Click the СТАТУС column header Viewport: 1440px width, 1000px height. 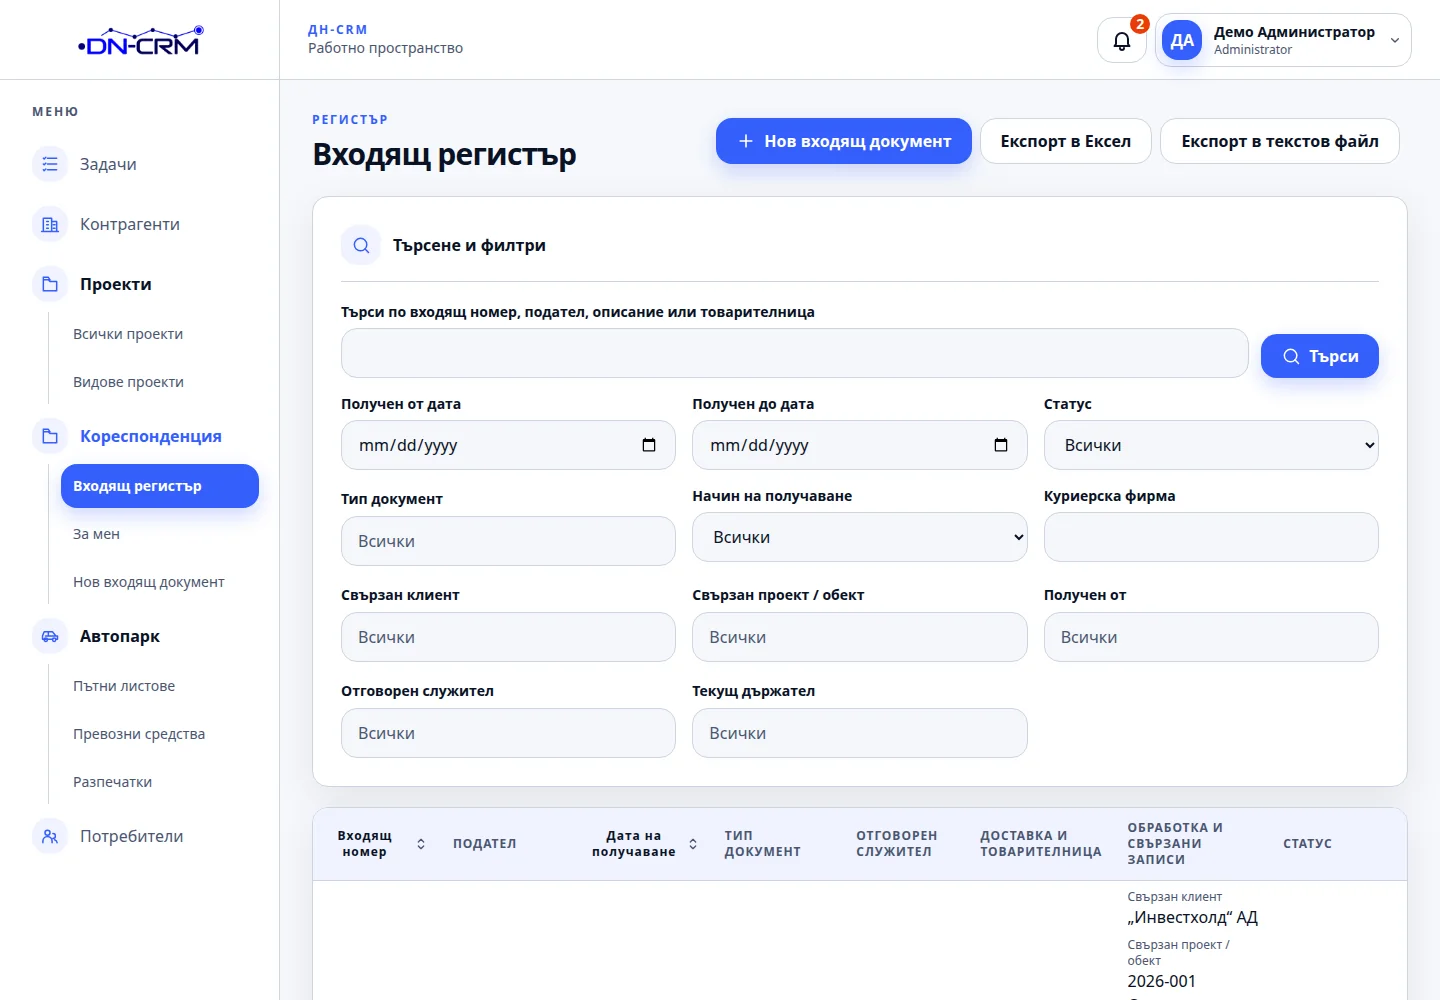pos(1307,844)
